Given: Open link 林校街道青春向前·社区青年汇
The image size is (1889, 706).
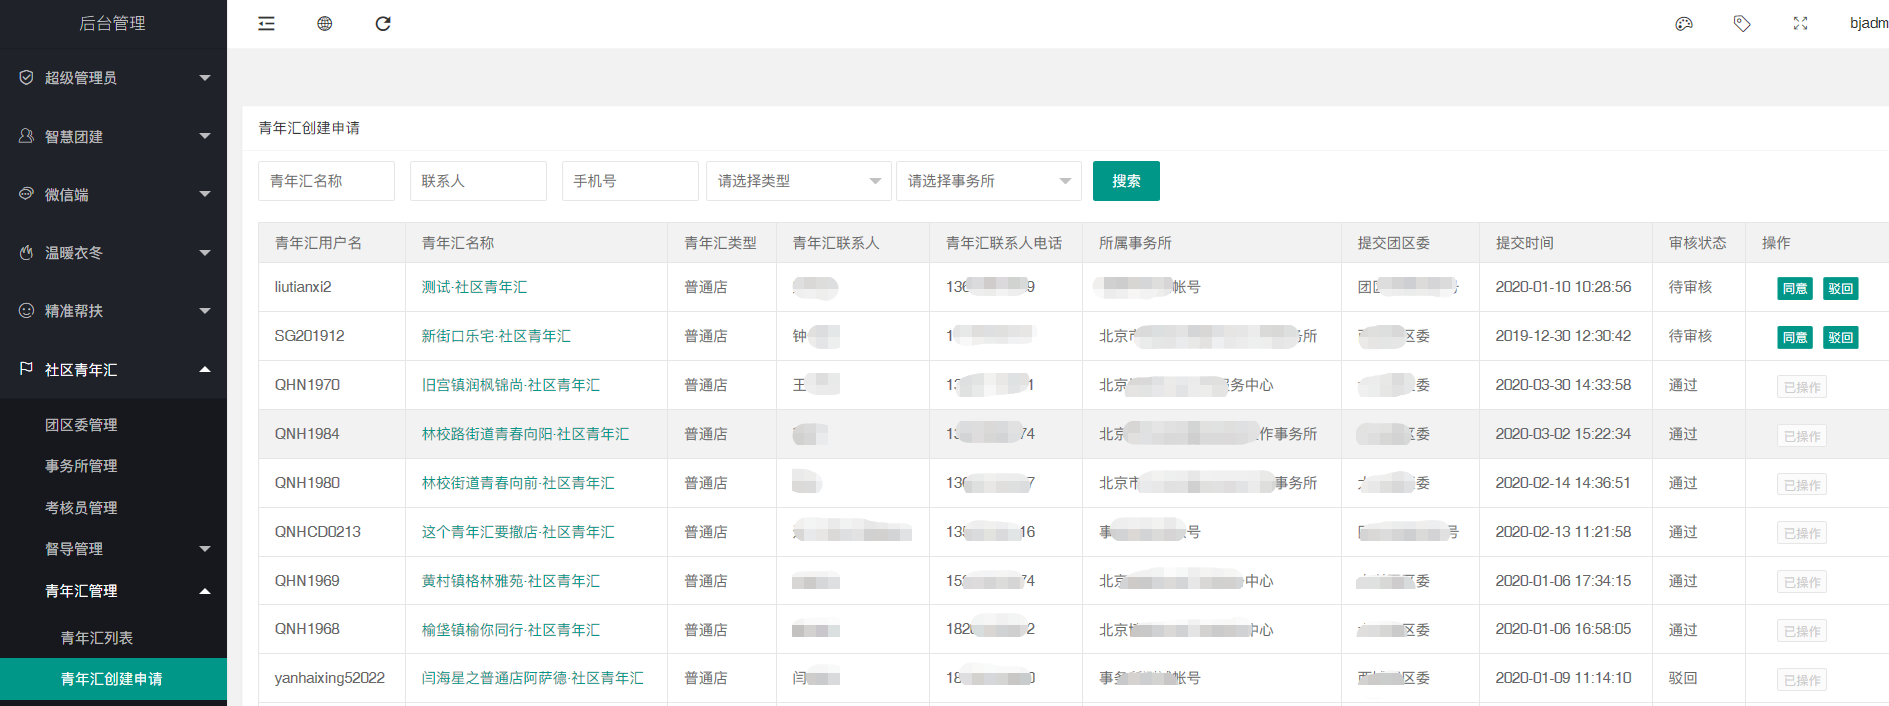Looking at the screenshot, I should tap(518, 483).
